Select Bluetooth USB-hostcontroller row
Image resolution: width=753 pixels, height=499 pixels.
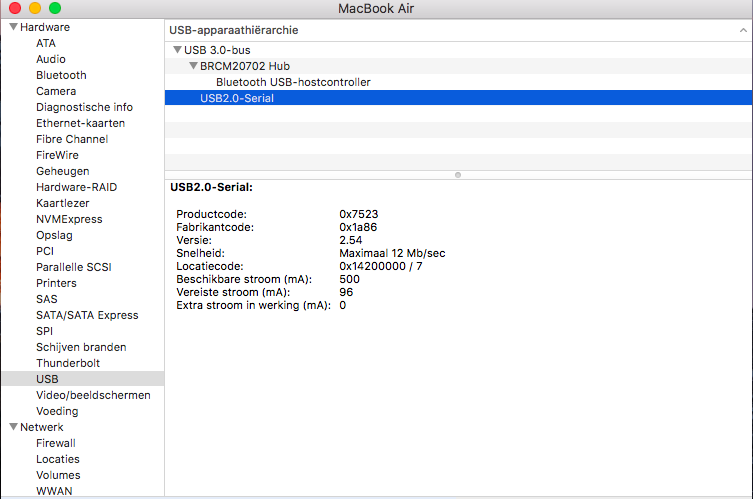pos(458,82)
